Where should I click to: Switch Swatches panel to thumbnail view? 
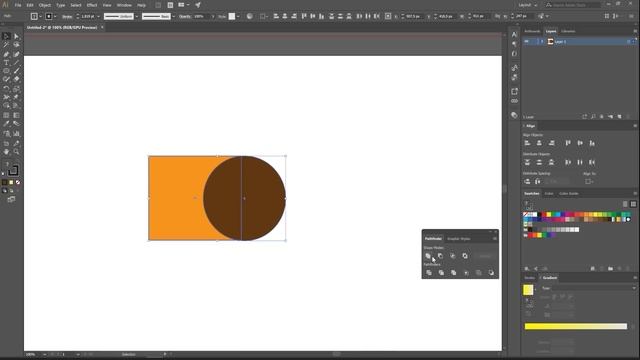click(633, 204)
